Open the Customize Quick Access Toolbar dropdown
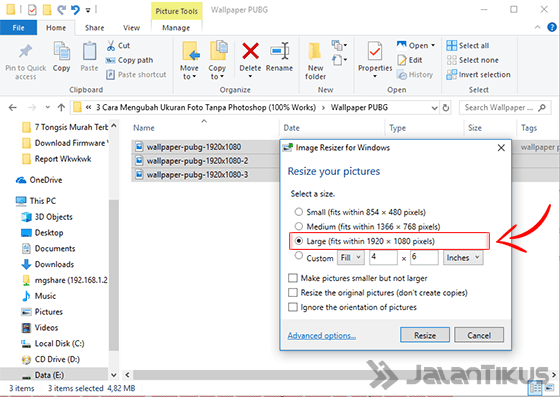Viewport: 560px width, 397px height. point(88,10)
